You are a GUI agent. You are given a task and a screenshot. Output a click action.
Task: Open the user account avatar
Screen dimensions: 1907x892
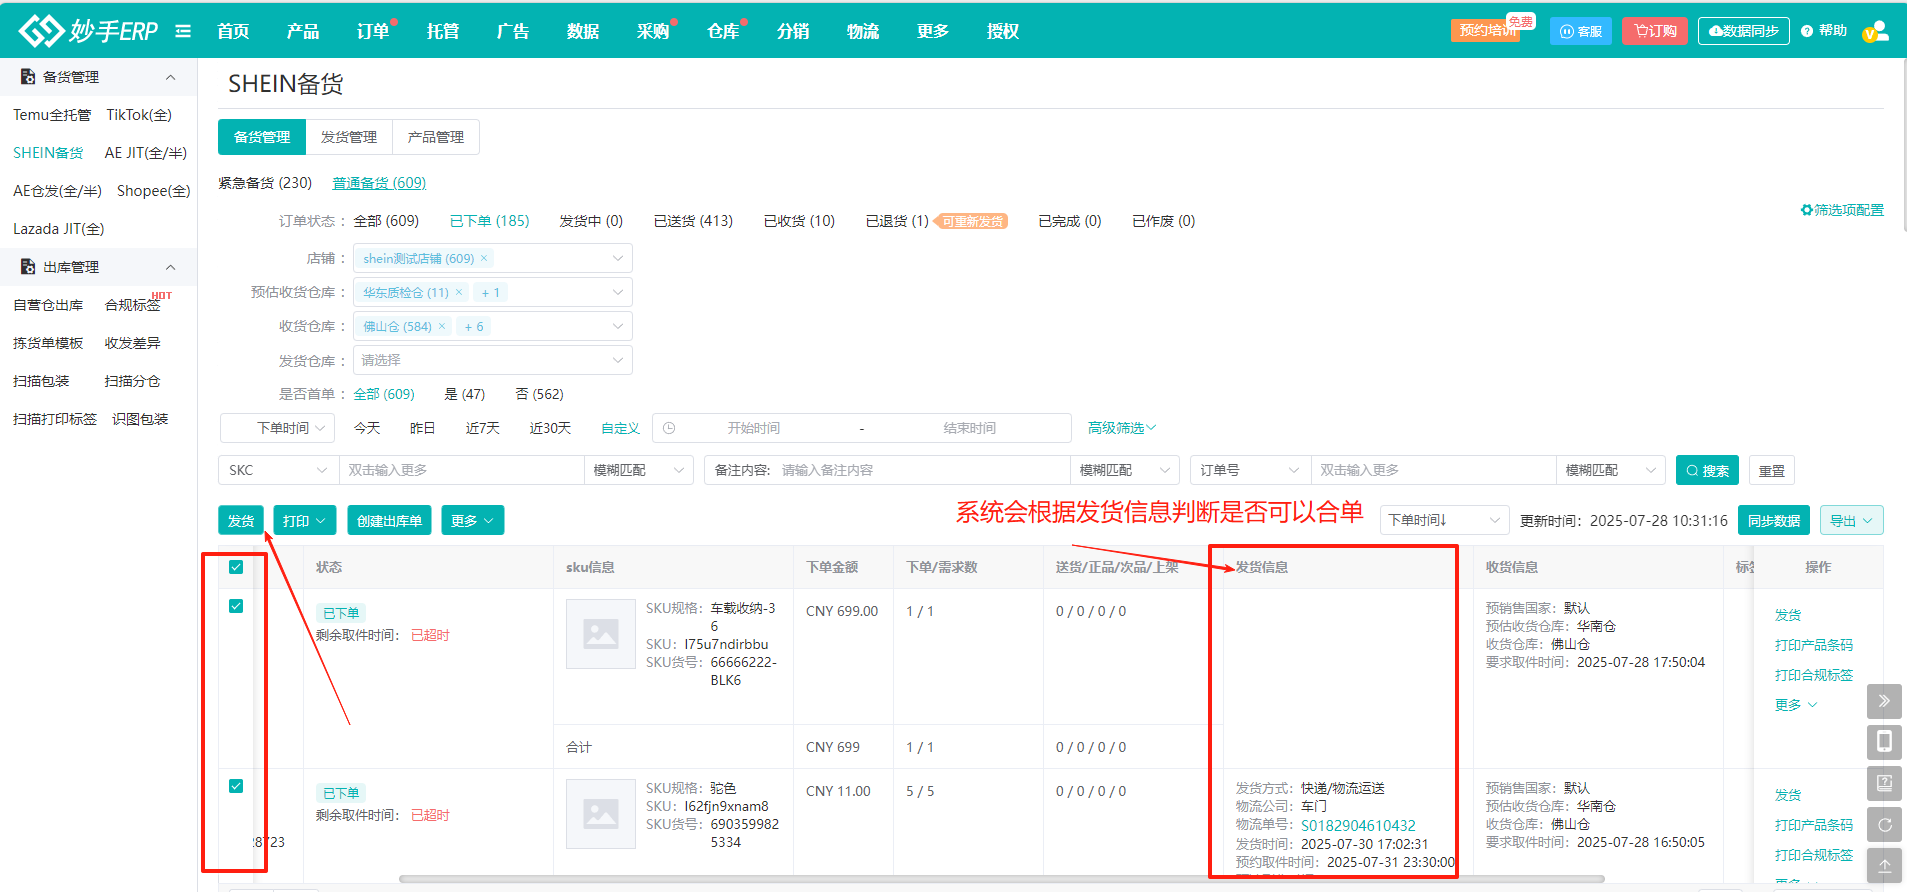click(1876, 31)
